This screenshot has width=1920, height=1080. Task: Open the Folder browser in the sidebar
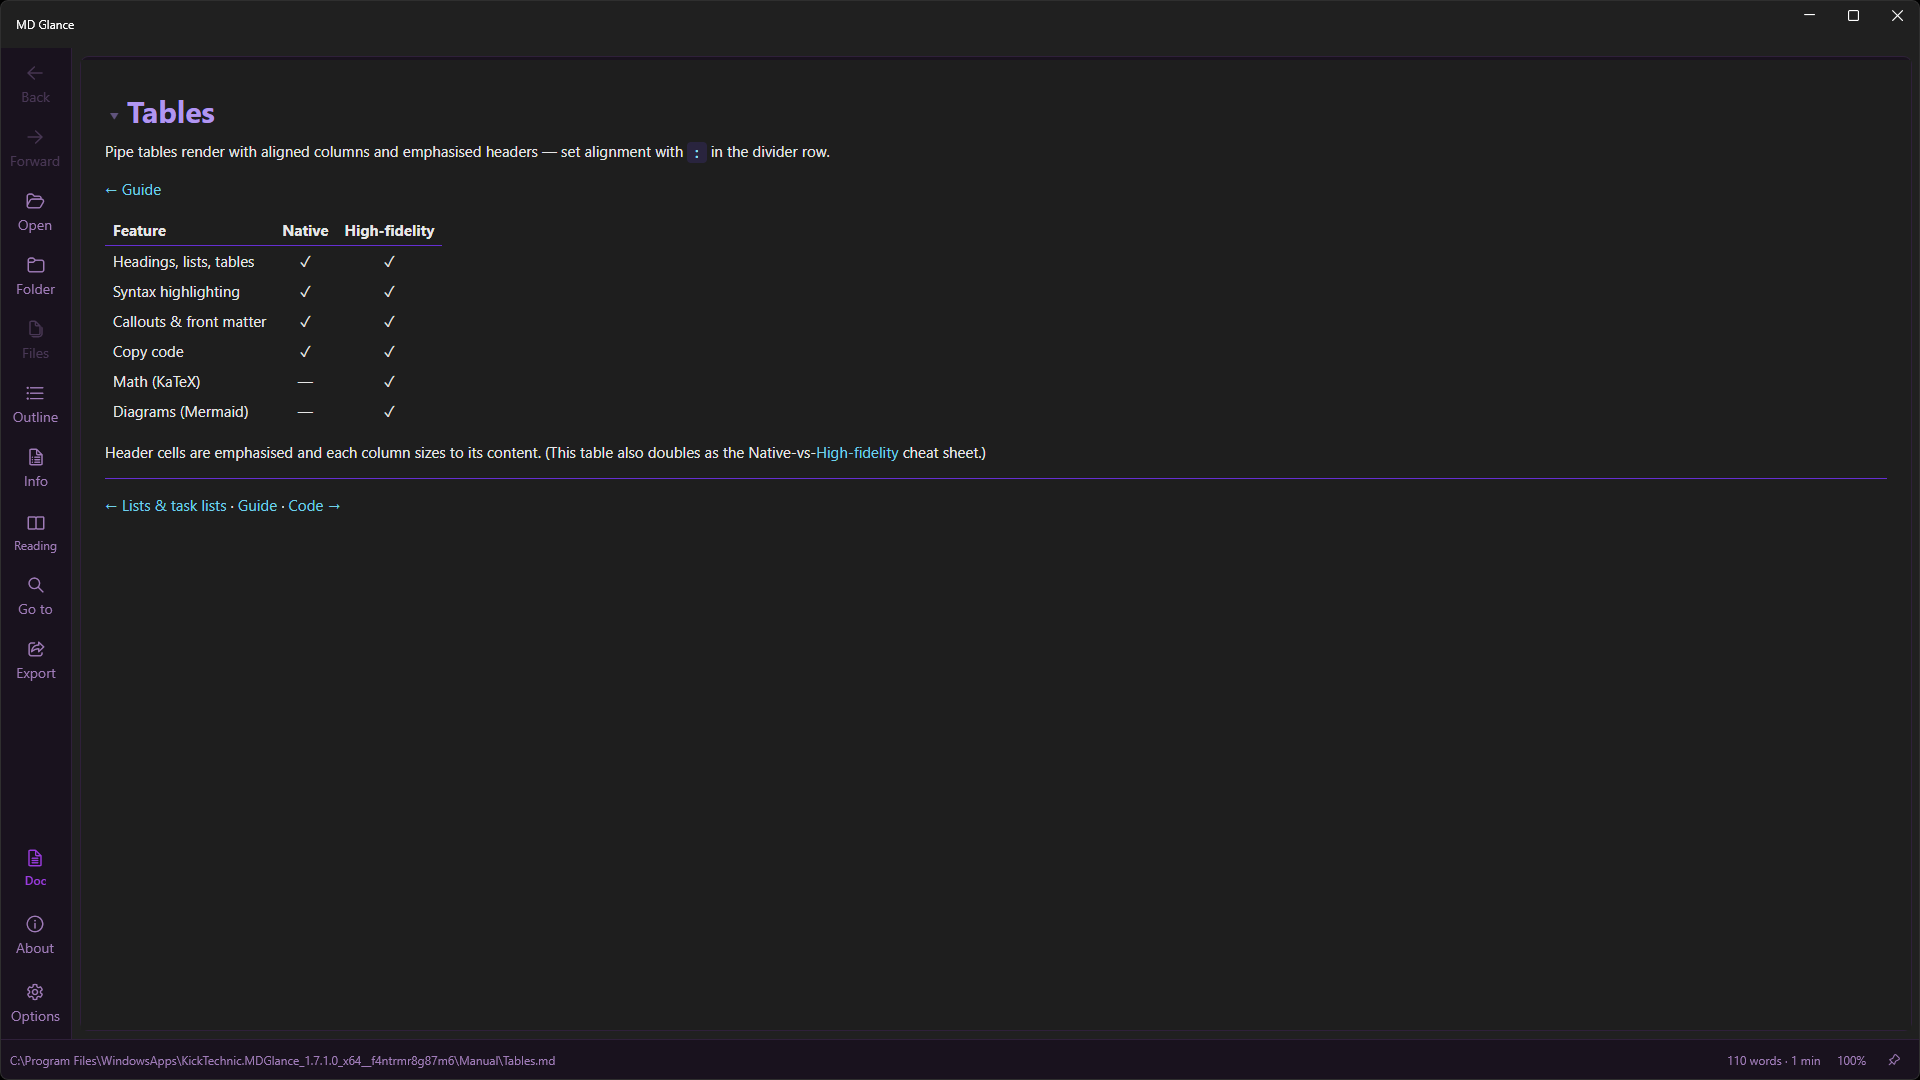[35, 276]
